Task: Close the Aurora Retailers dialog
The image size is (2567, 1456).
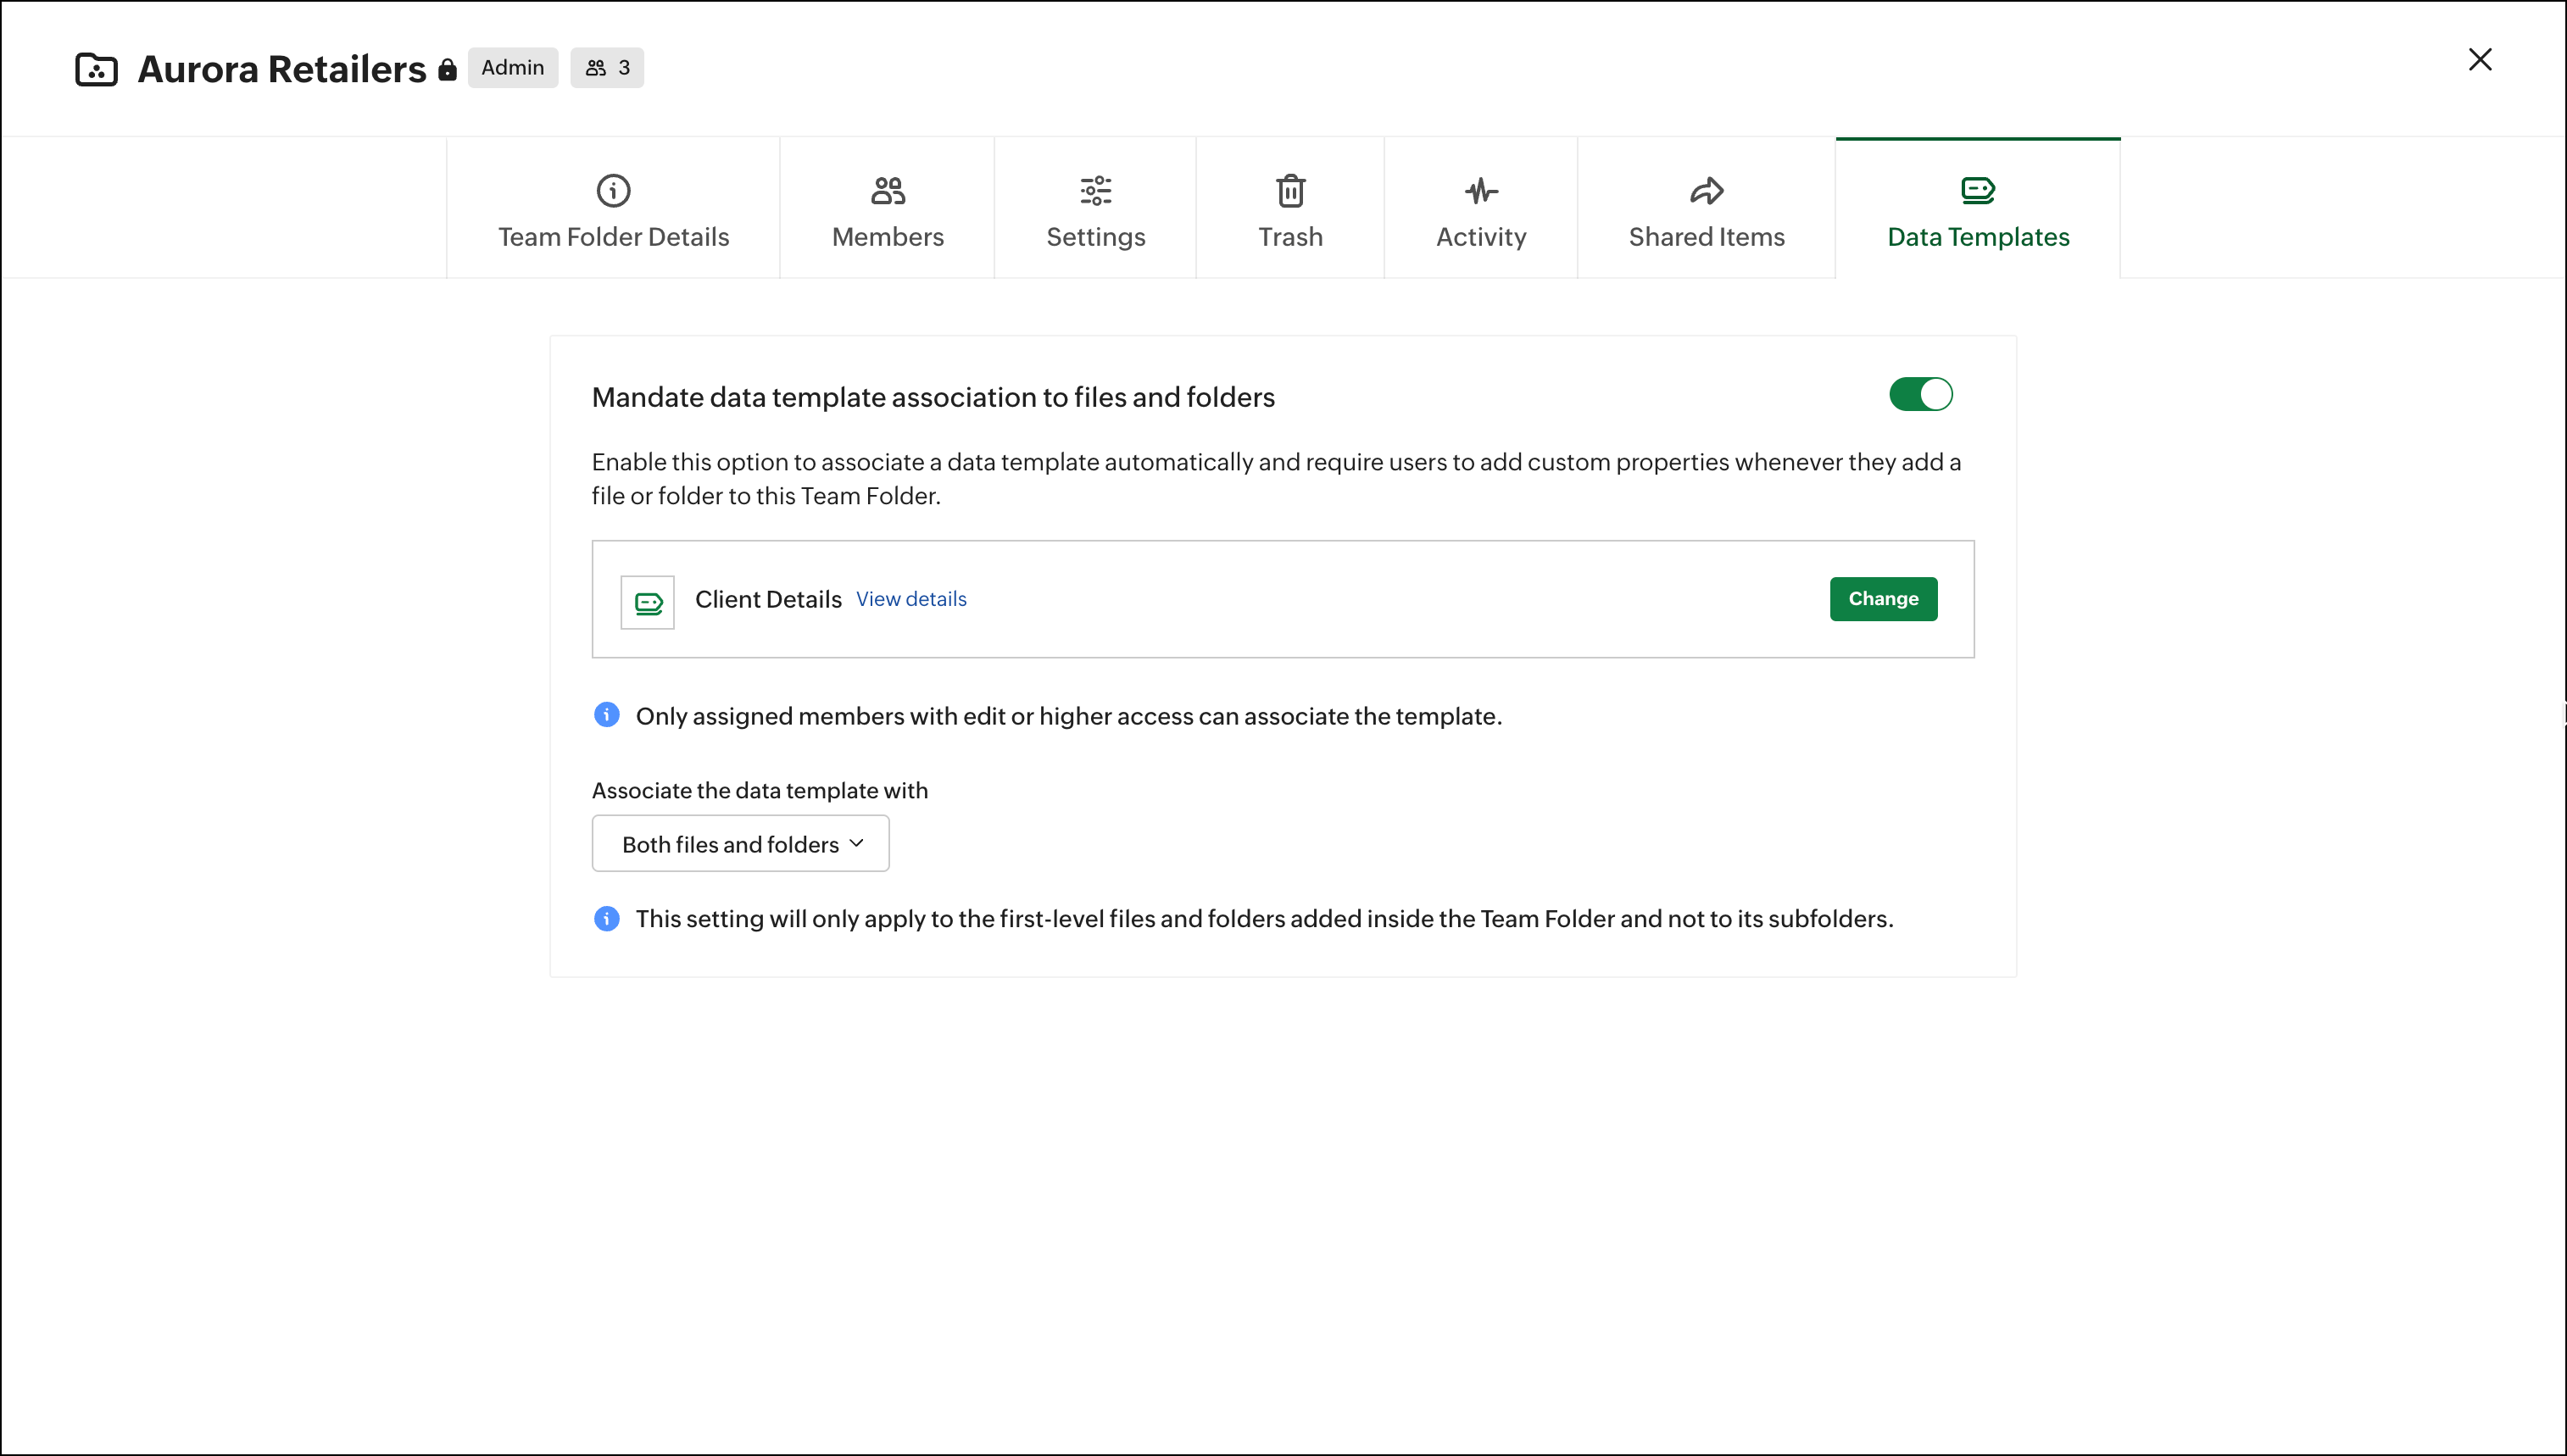Action: 2479,60
